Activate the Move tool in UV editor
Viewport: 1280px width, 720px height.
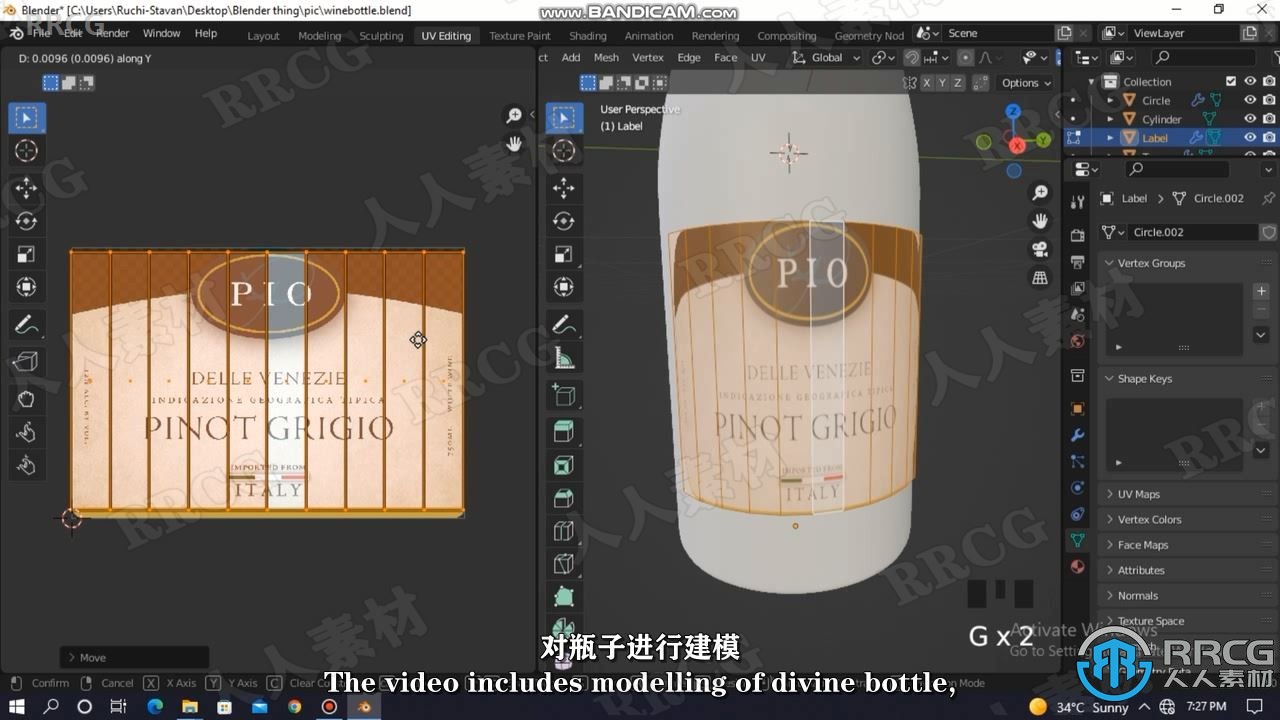26,188
